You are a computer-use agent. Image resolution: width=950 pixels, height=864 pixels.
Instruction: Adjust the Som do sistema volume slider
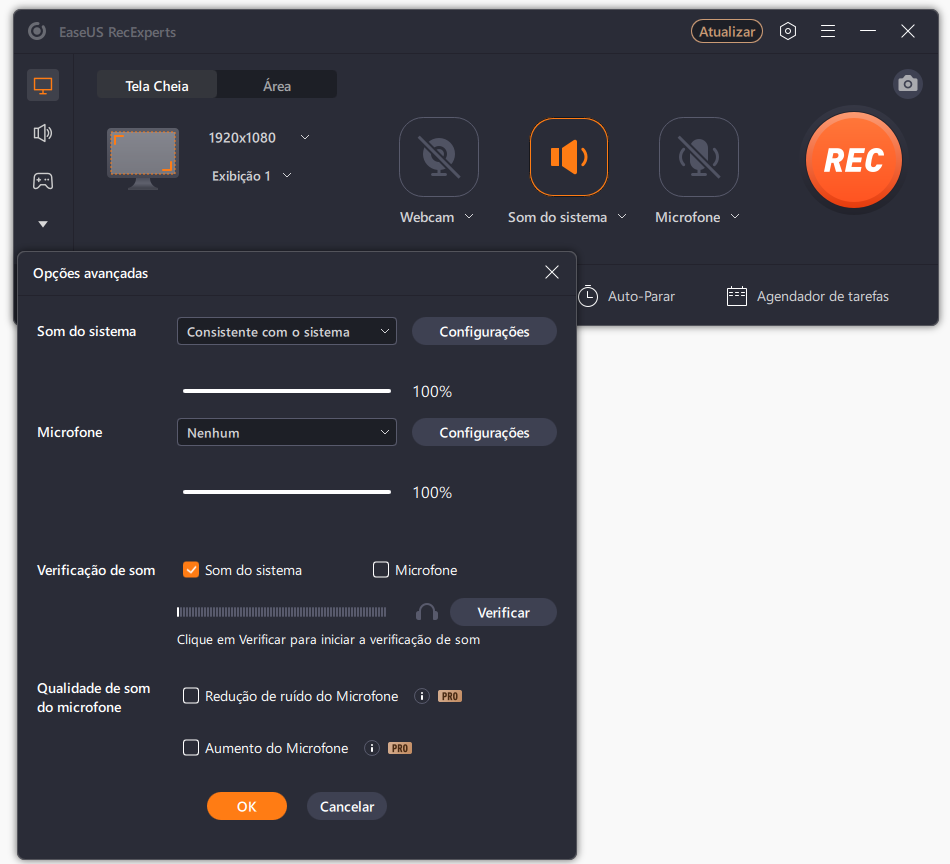click(287, 391)
